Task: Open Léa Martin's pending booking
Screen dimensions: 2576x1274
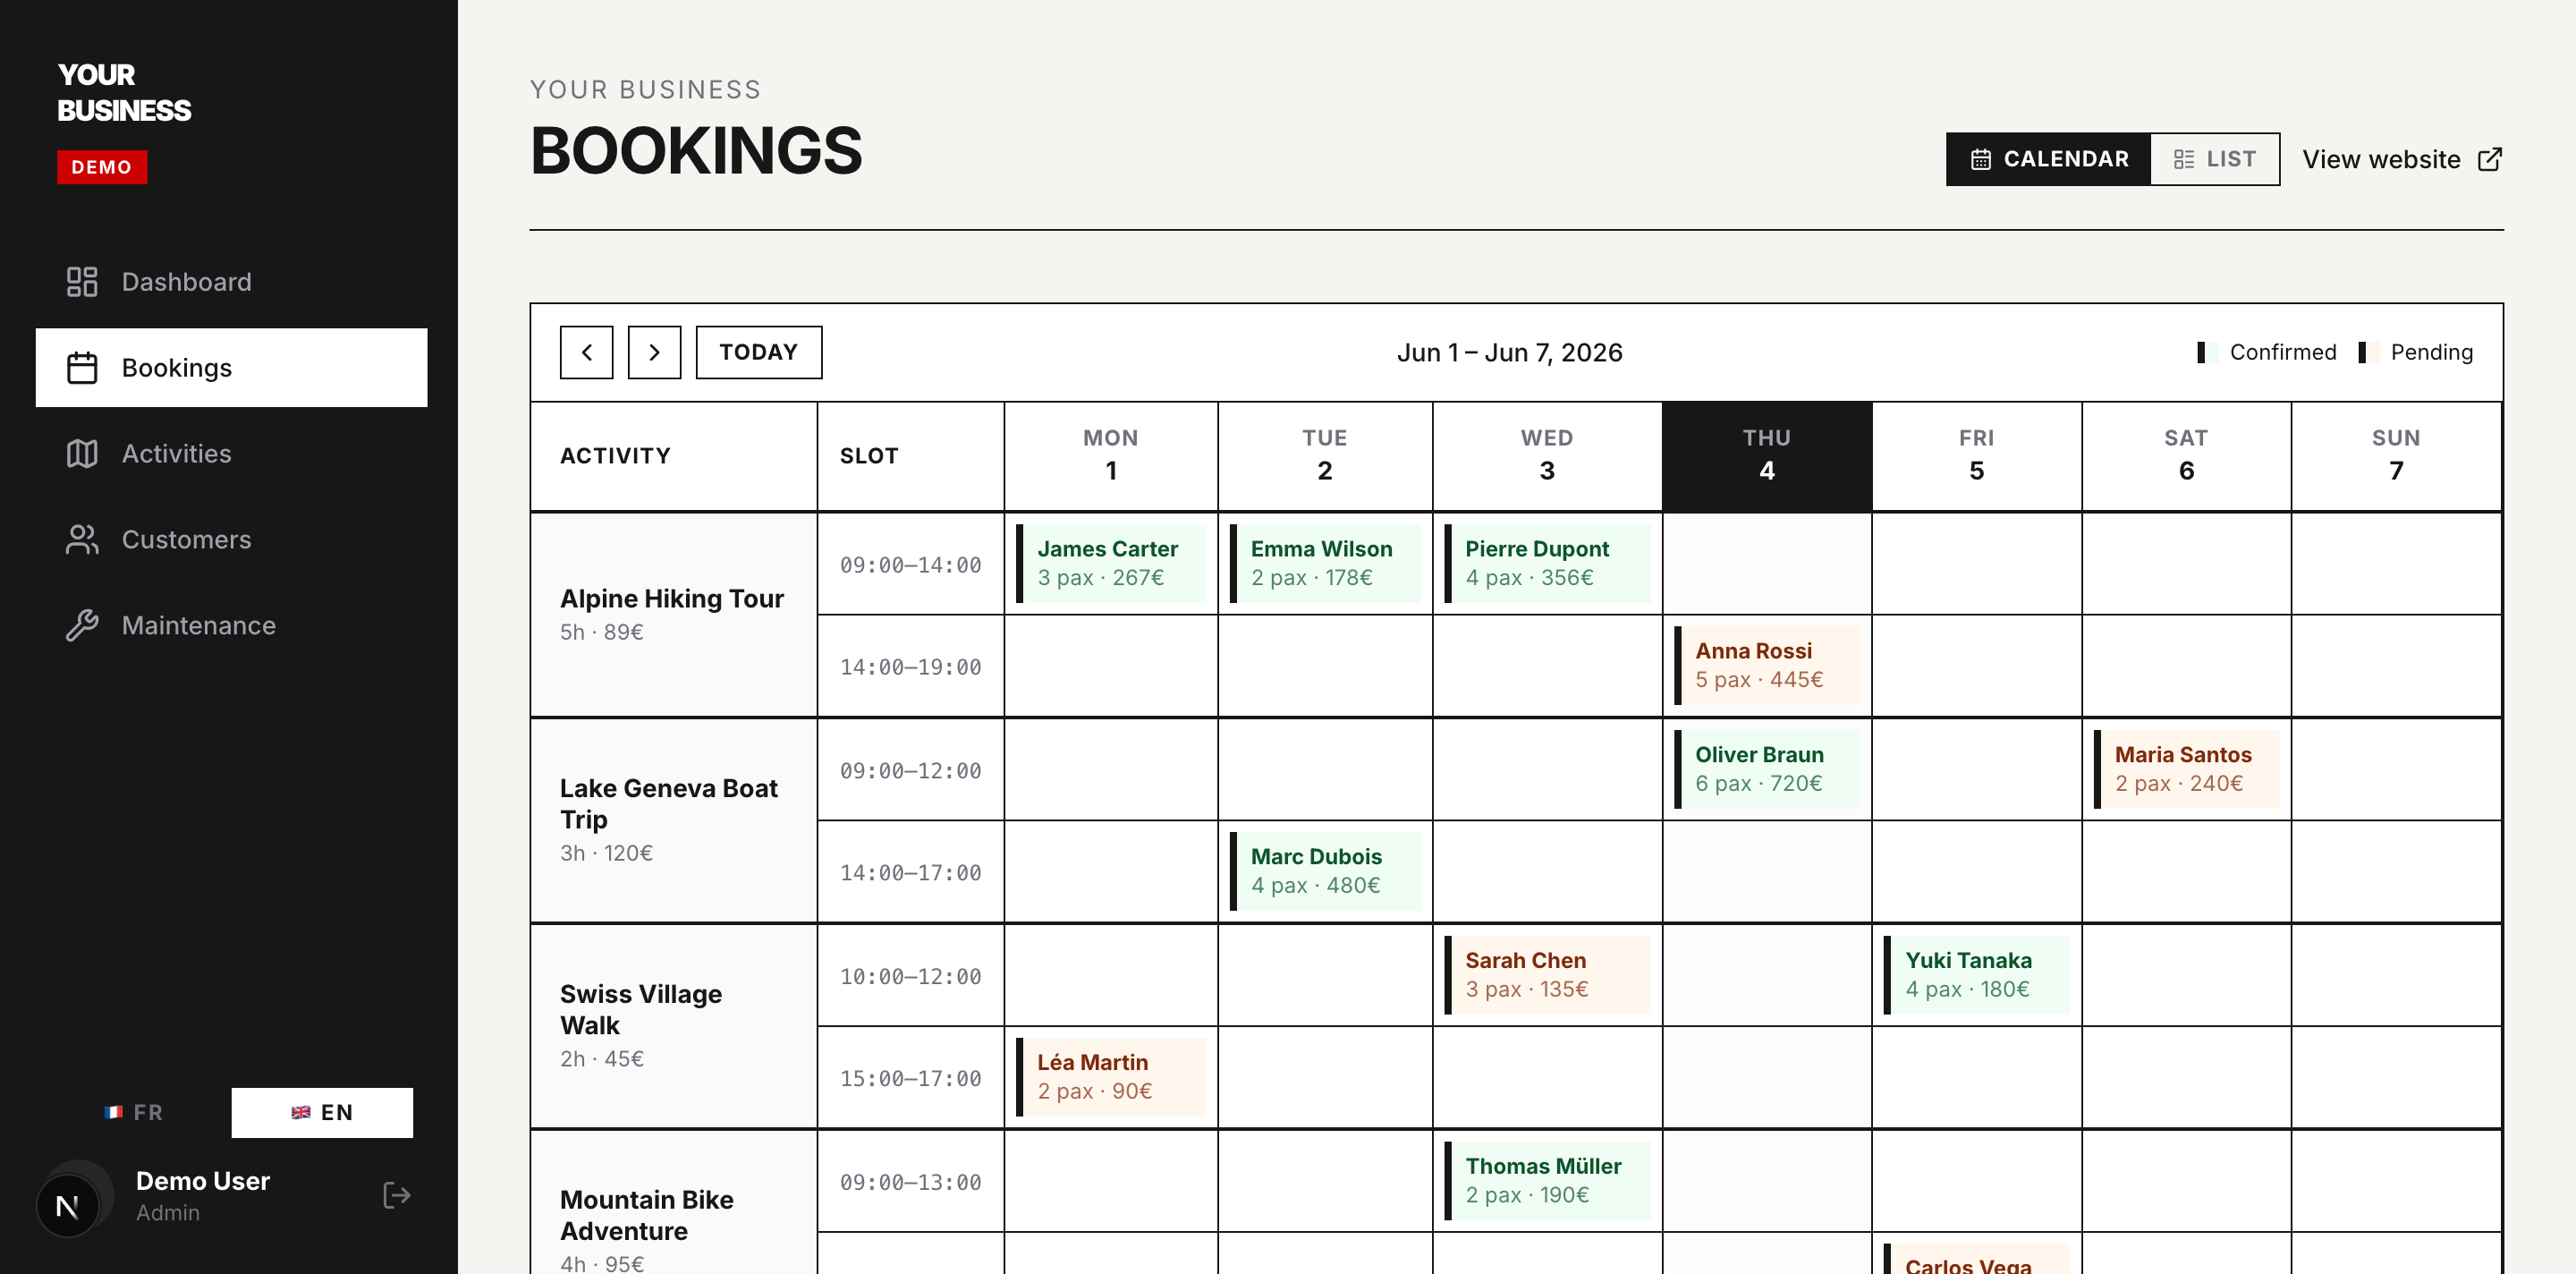Action: pyautogui.click(x=1111, y=1077)
